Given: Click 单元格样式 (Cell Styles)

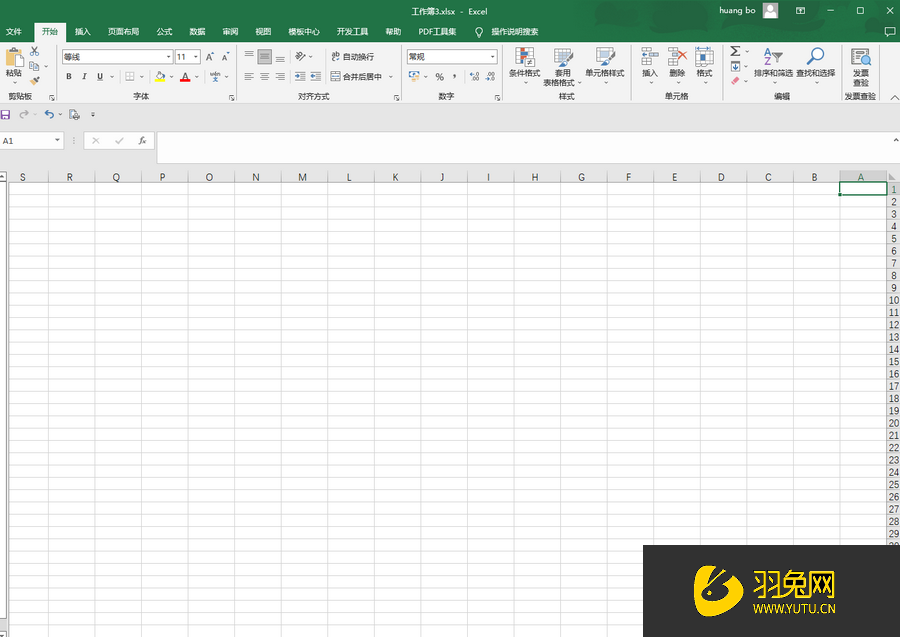Looking at the screenshot, I should (x=605, y=67).
